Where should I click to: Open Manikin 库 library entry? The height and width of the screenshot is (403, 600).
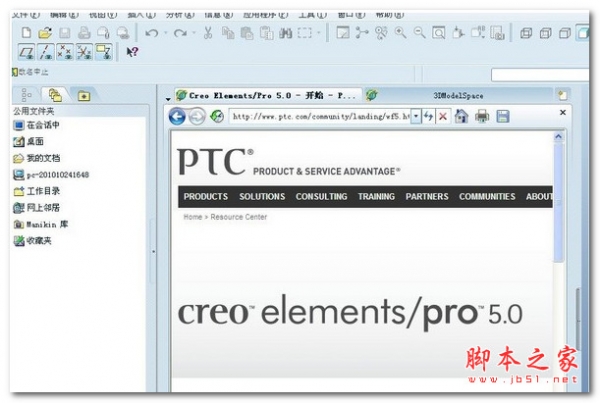(x=41, y=224)
